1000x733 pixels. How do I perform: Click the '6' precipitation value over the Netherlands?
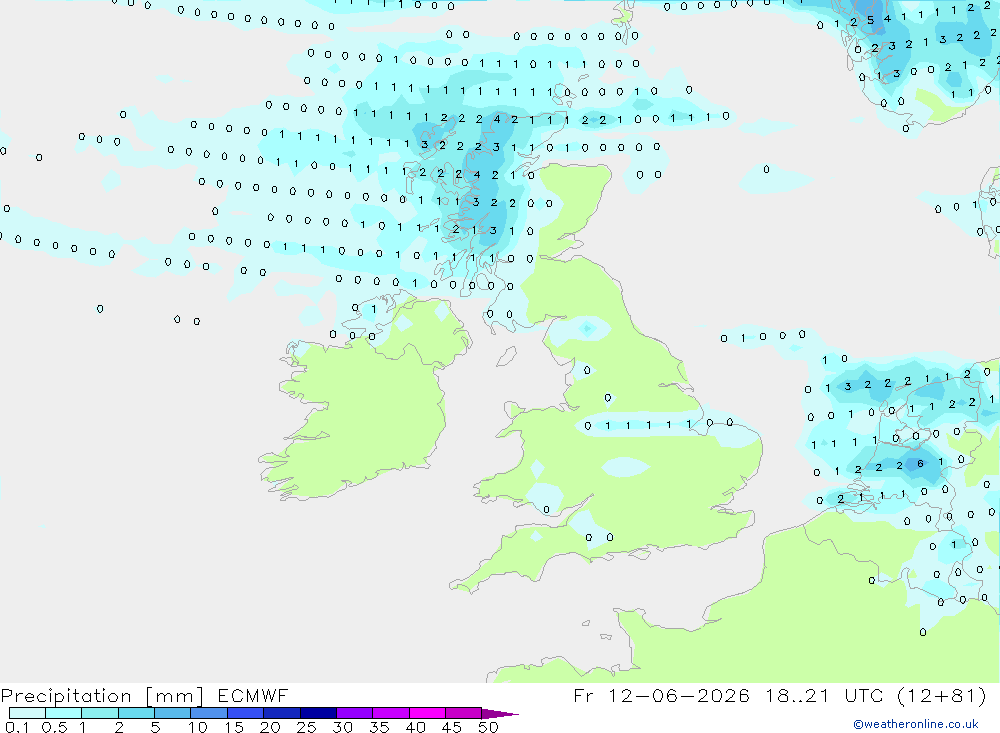click(x=920, y=464)
